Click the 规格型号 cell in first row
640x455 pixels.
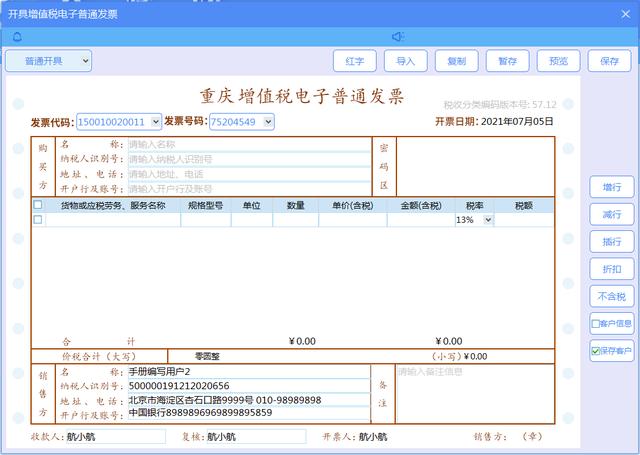point(206,220)
